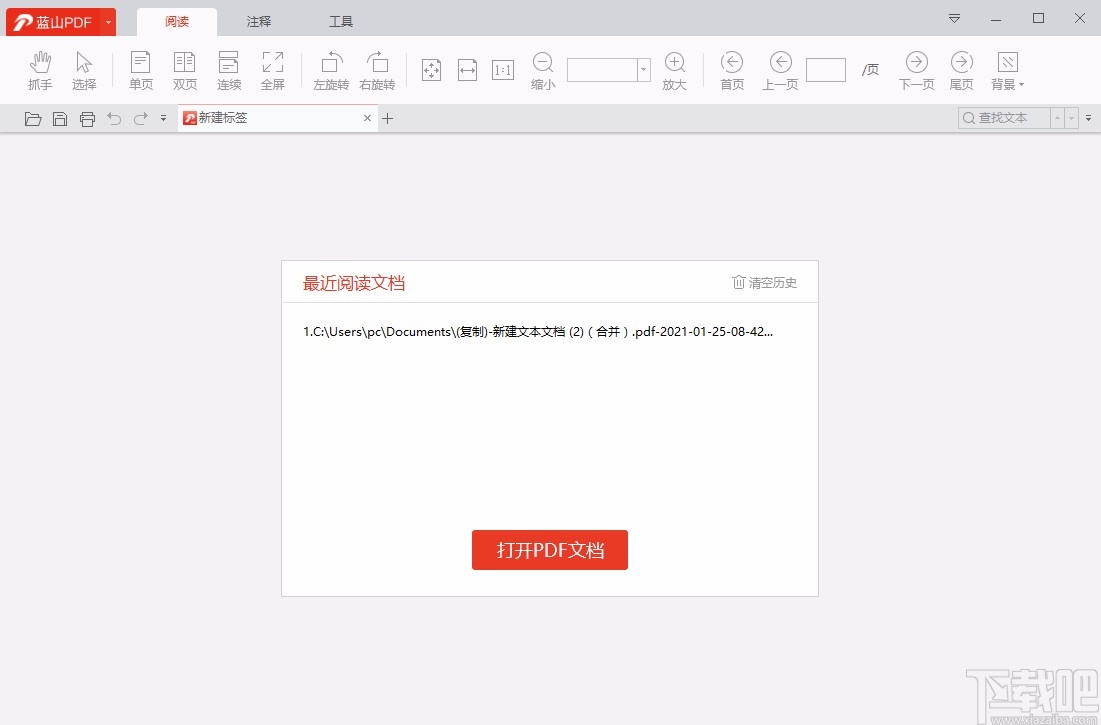Go to first page (首页)
Screen dimensions: 1101x725
pyautogui.click(x=732, y=71)
